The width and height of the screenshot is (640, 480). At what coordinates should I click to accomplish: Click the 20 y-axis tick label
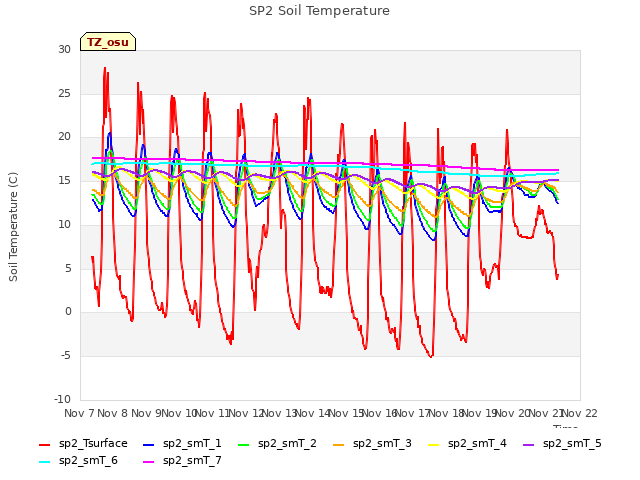click(x=64, y=137)
